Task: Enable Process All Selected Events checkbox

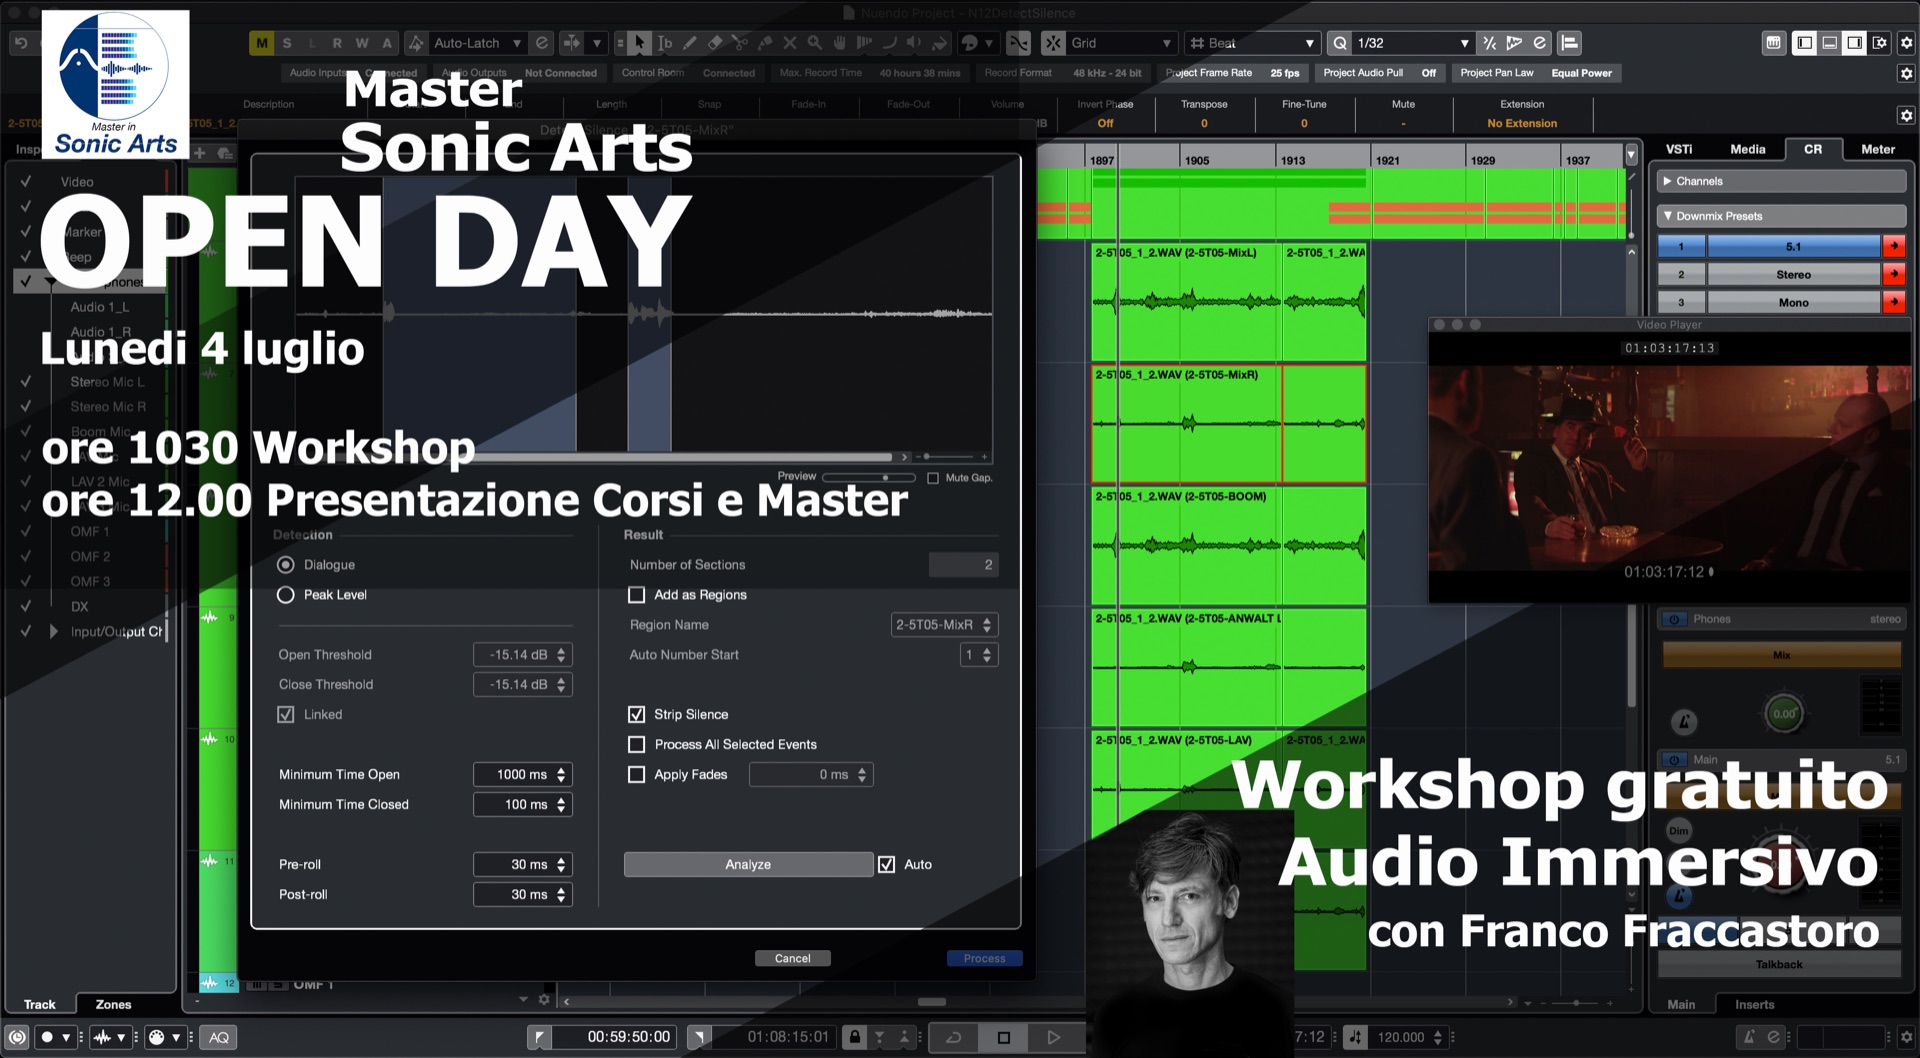Action: pyautogui.click(x=636, y=744)
